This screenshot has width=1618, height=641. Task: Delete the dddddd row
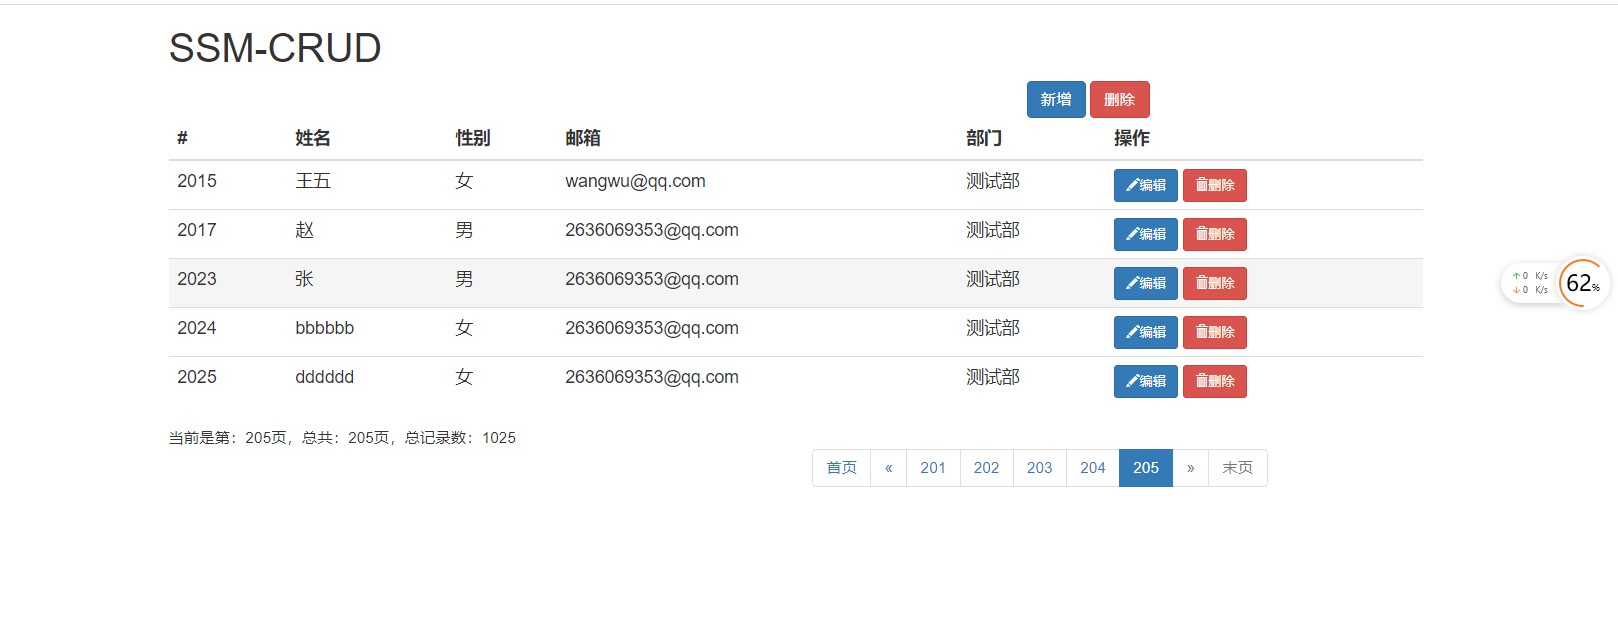coord(1215,381)
